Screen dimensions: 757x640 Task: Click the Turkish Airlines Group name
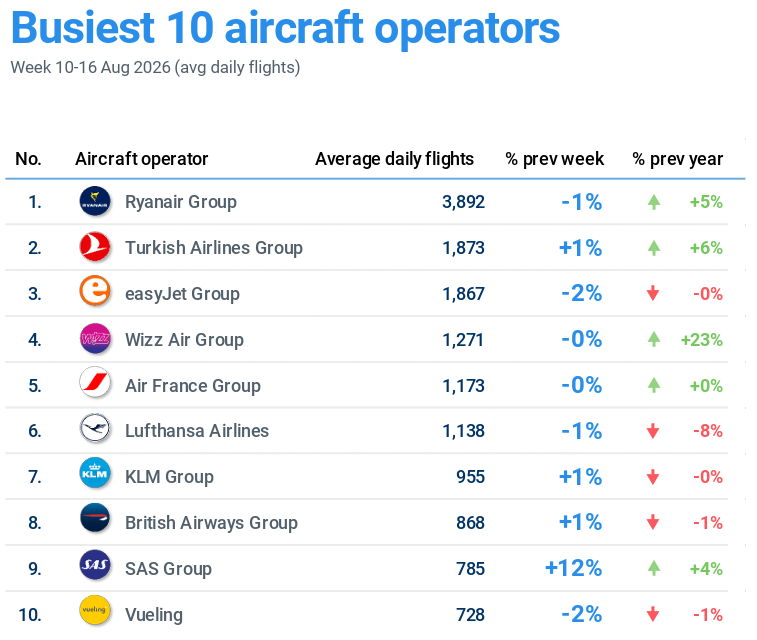click(214, 248)
